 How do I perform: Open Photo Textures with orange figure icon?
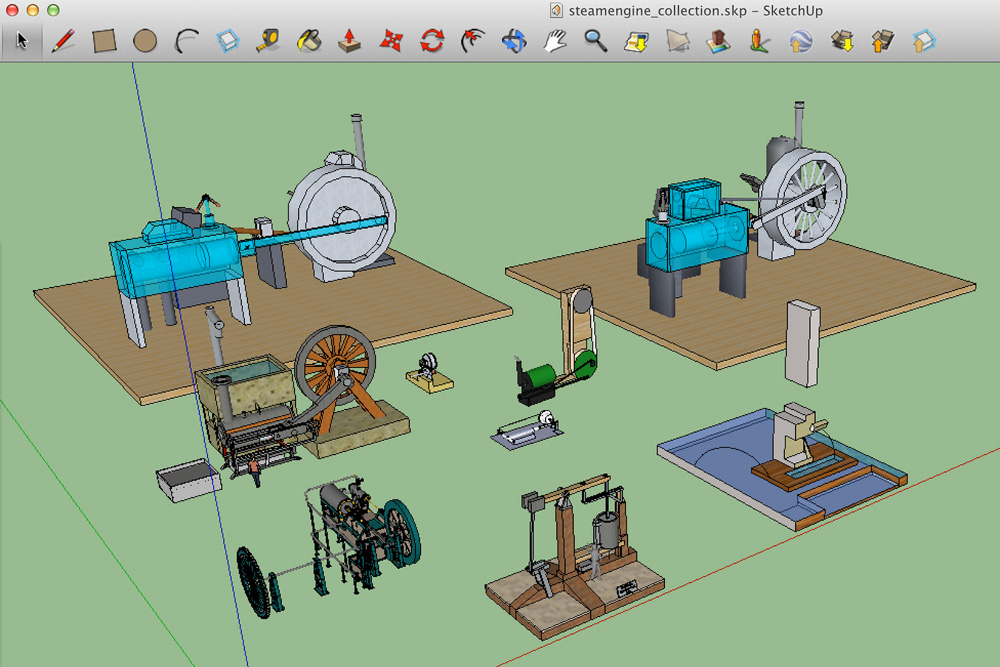pos(759,41)
